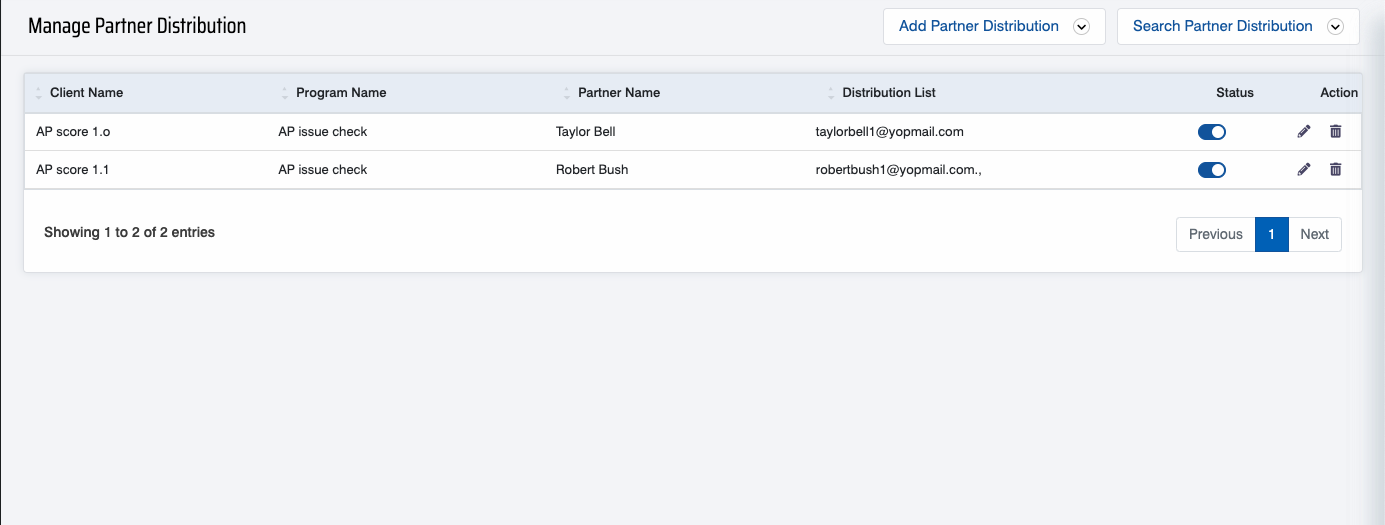
Task: Toggle status off for Robert Bush
Action: coord(1212,170)
